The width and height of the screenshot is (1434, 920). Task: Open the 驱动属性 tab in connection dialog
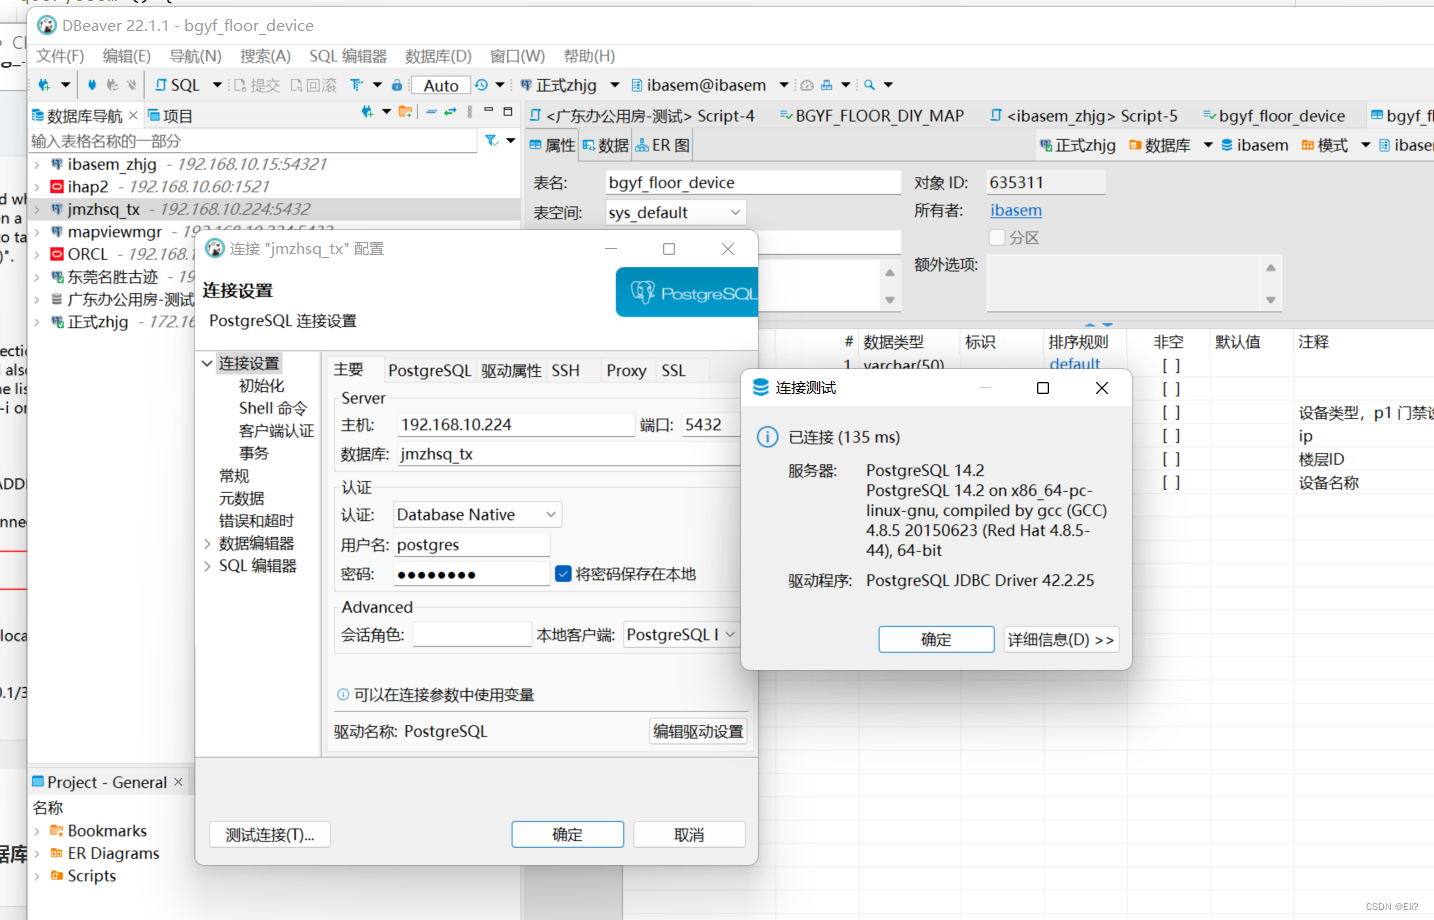click(511, 371)
